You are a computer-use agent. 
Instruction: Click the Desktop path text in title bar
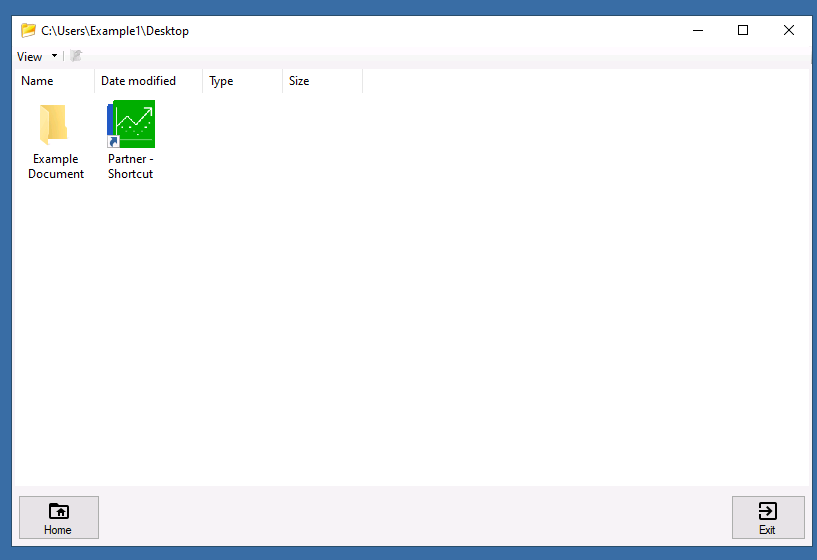115,31
